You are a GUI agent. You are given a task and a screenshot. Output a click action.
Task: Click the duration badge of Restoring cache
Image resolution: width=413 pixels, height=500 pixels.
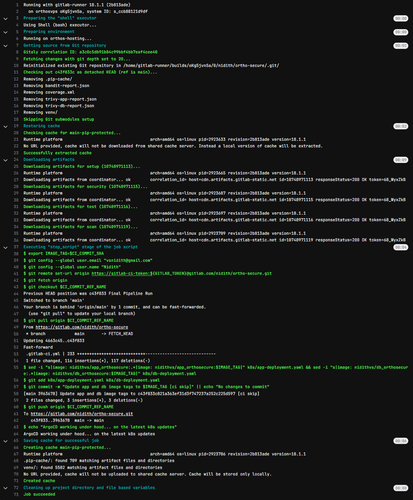click(400, 126)
